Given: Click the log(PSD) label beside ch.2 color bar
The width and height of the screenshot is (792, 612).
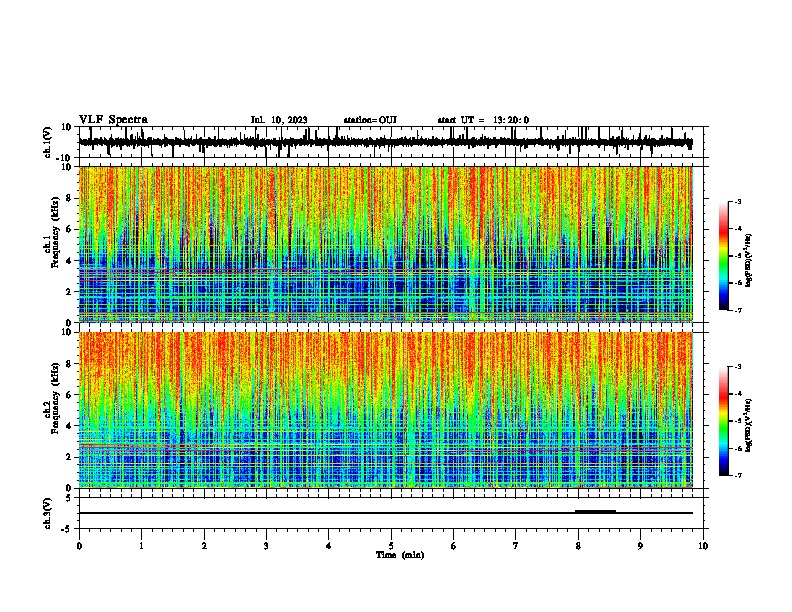Looking at the screenshot, I should point(749,426).
